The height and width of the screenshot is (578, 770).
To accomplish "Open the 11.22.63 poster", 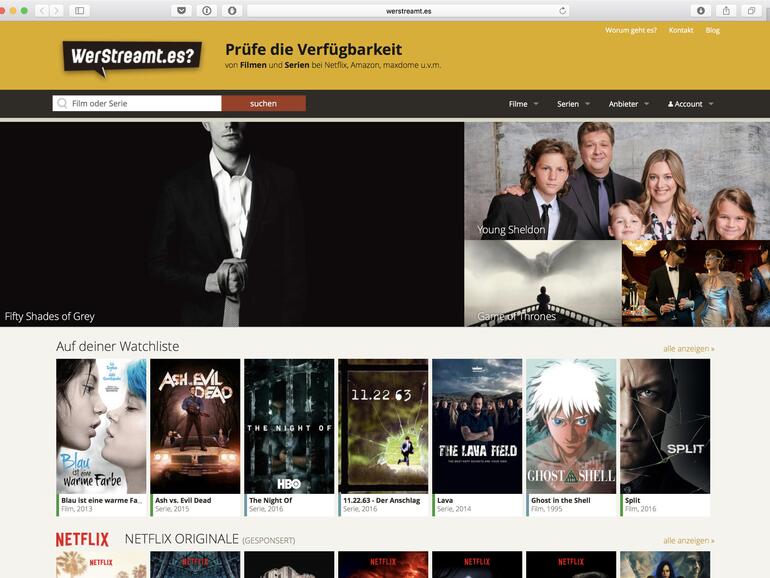I will pos(383,426).
